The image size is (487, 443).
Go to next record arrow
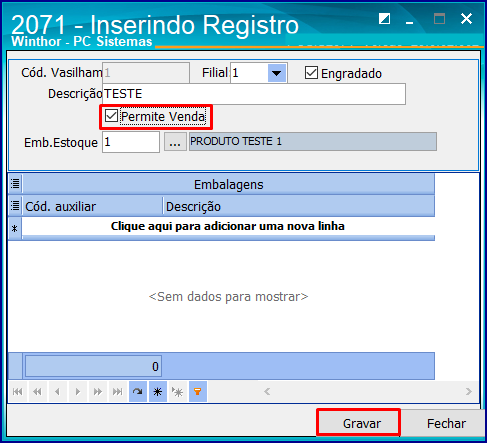click(78, 391)
